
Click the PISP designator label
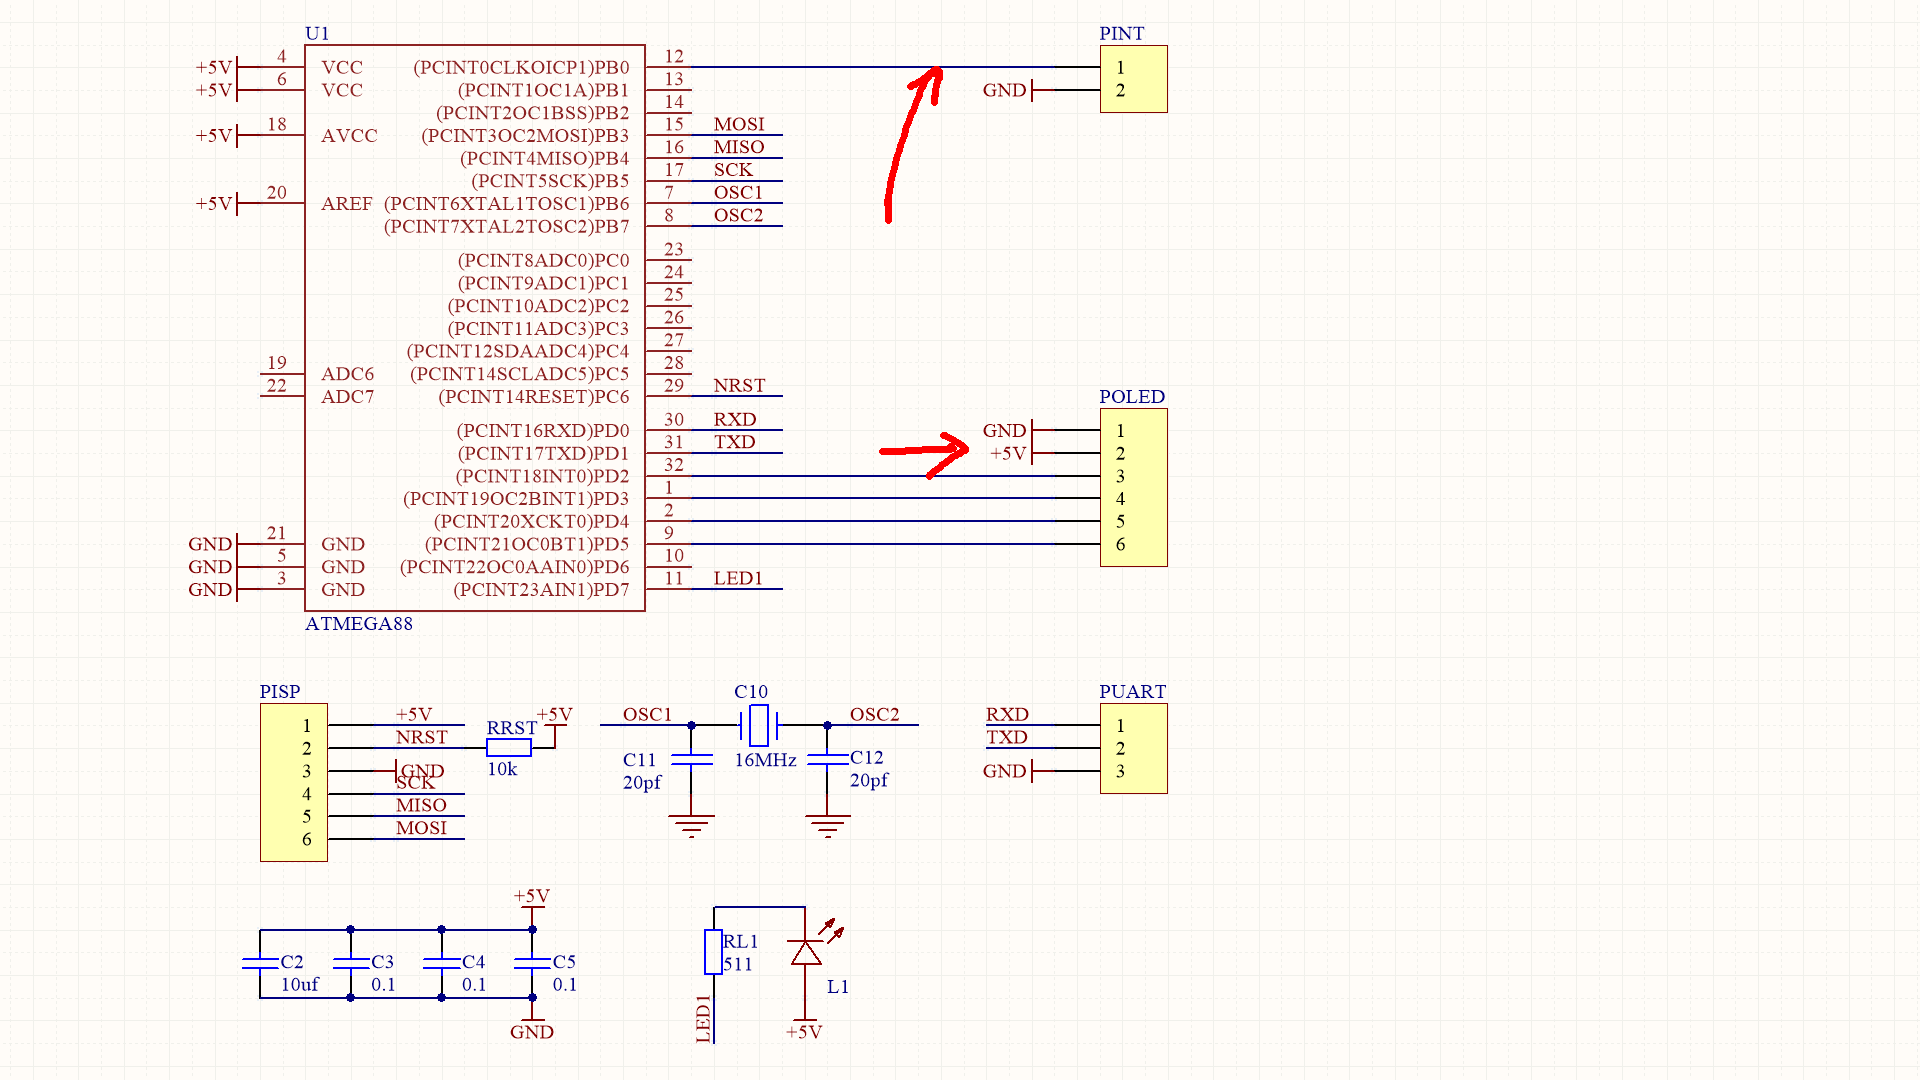point(280,691)
